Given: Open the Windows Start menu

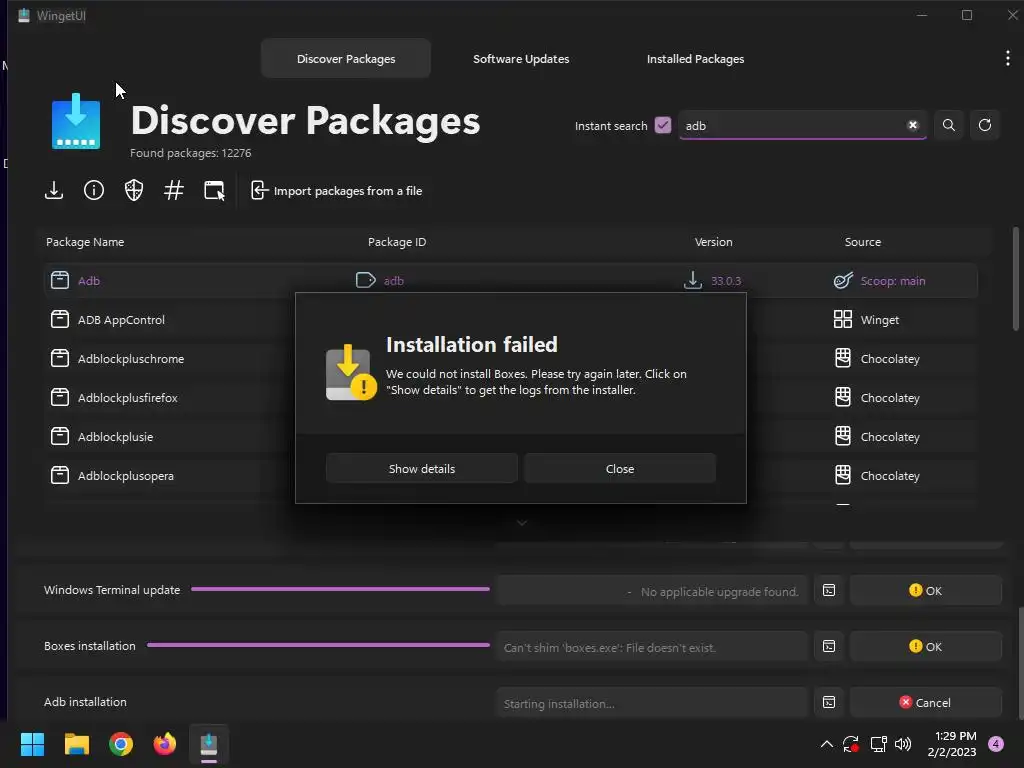Looking at the screenshot, I should (32, 744).
